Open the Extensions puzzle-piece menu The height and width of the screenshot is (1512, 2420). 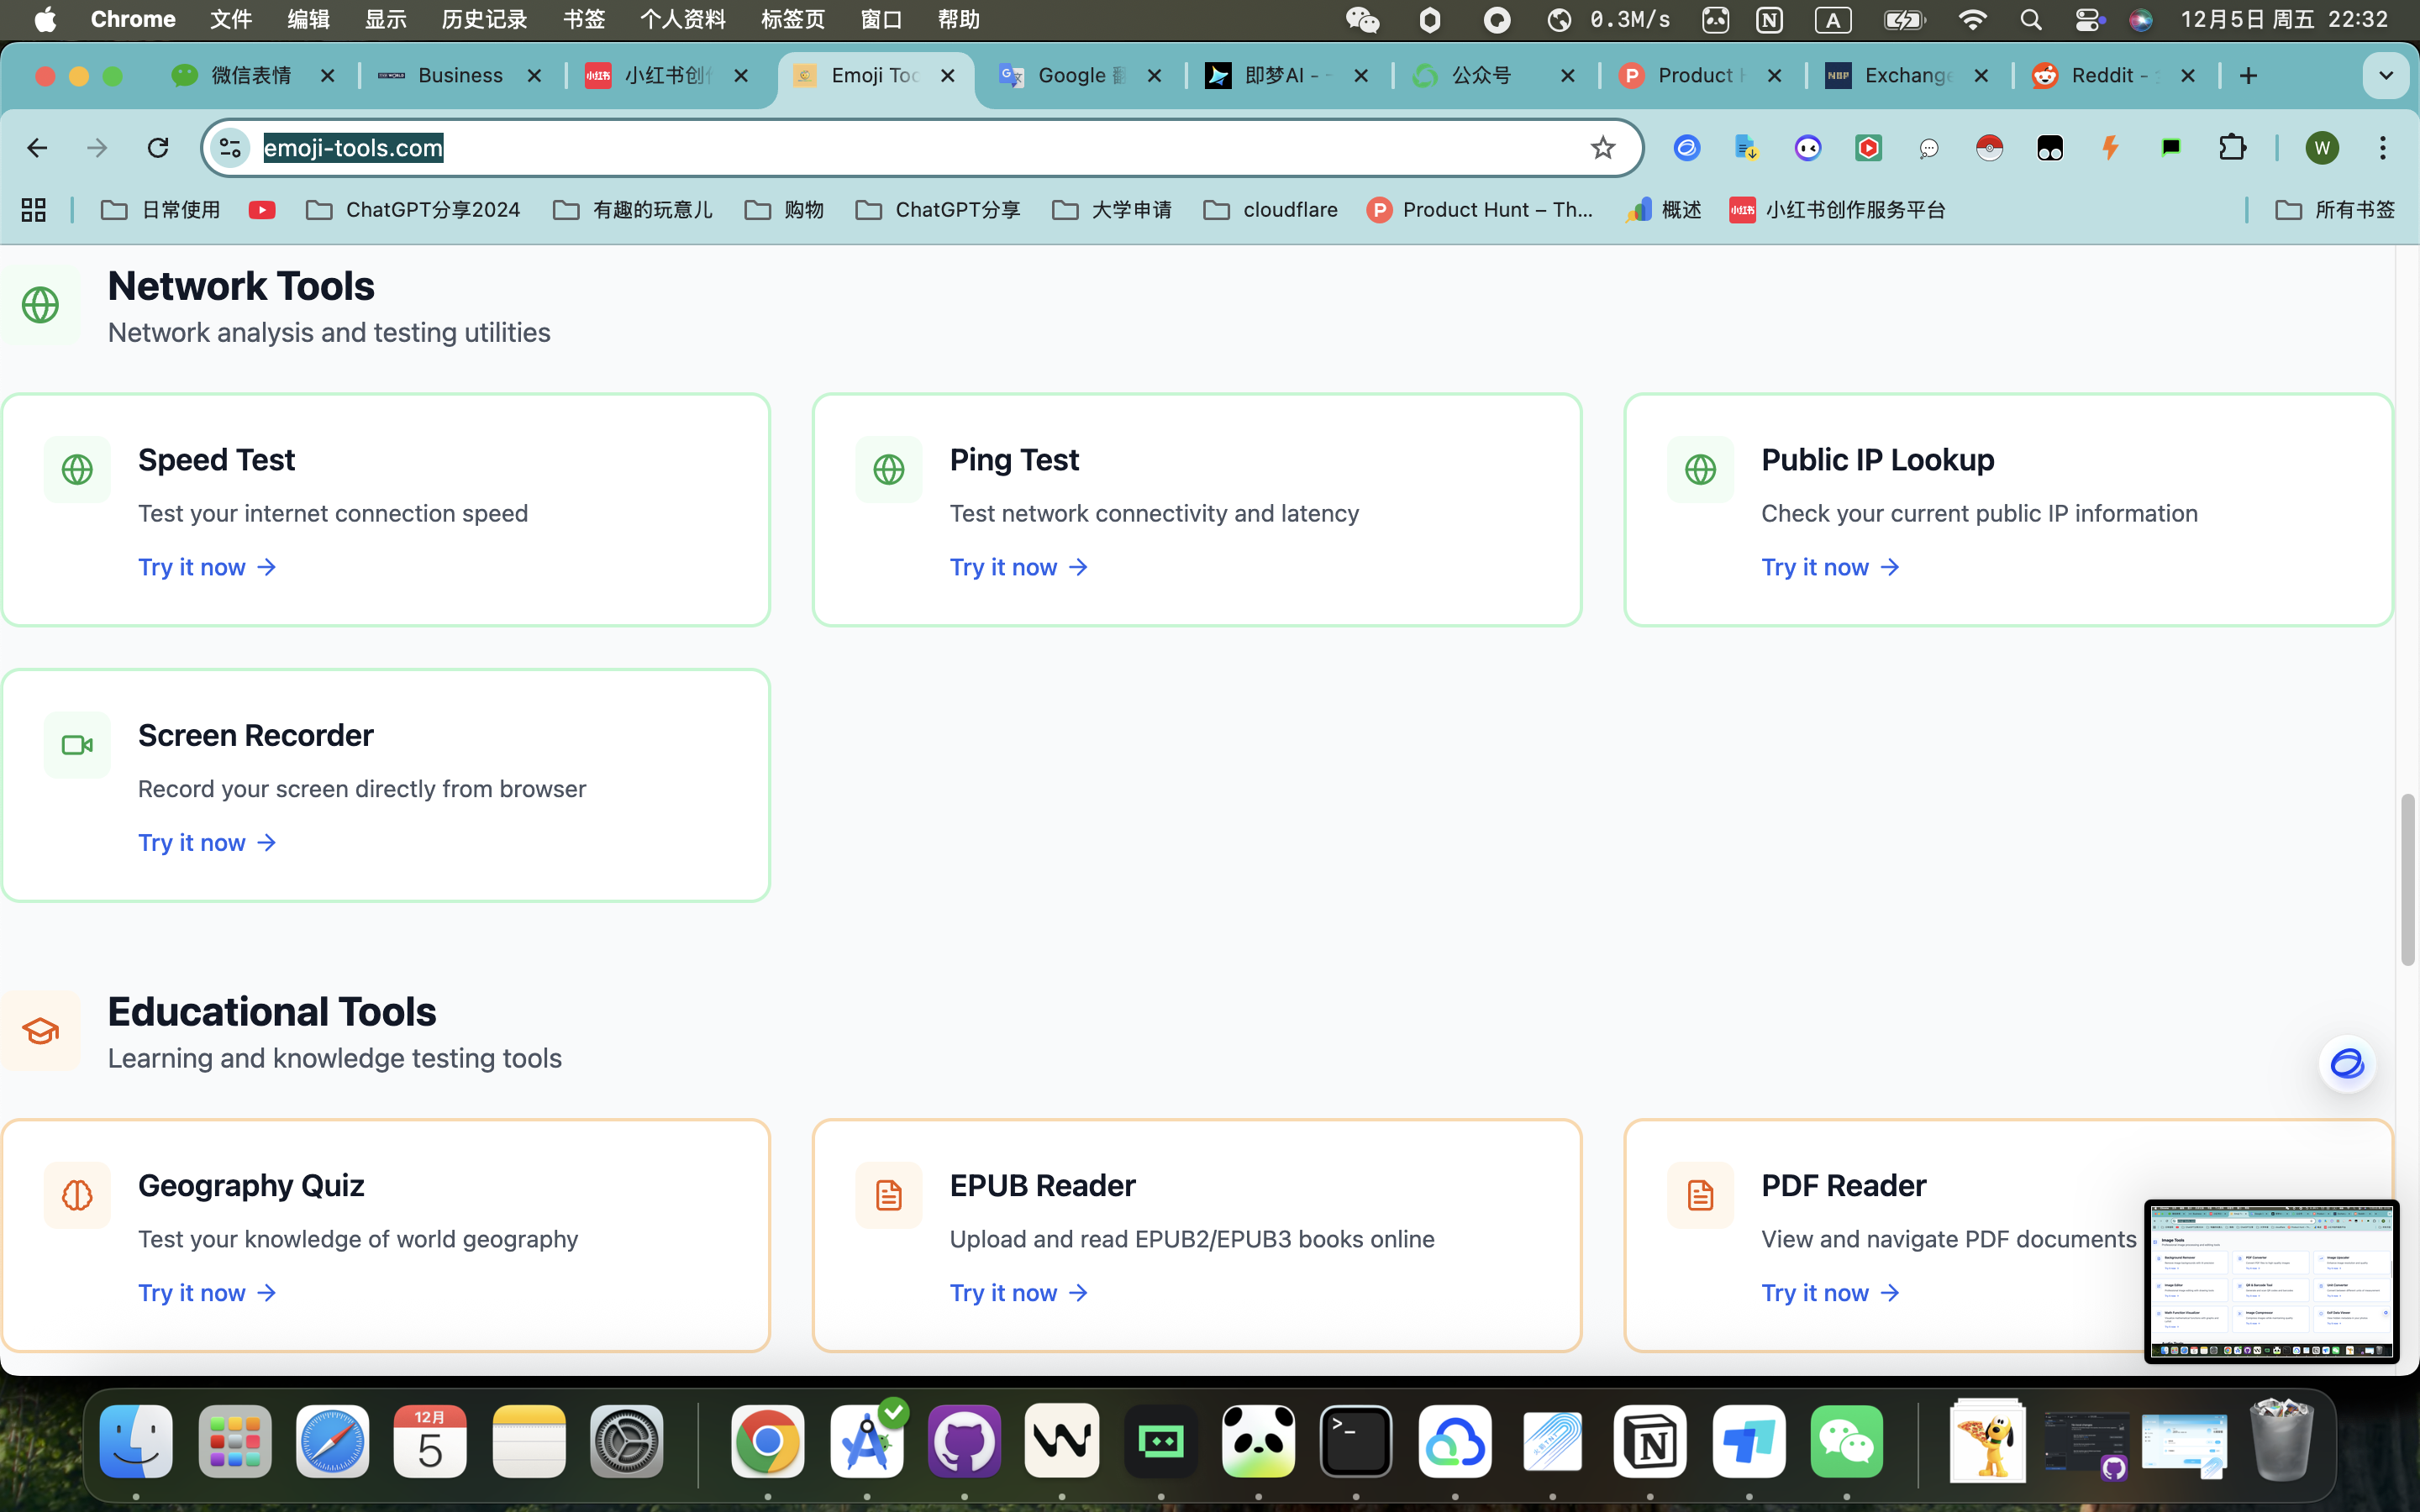point(2232,147)
